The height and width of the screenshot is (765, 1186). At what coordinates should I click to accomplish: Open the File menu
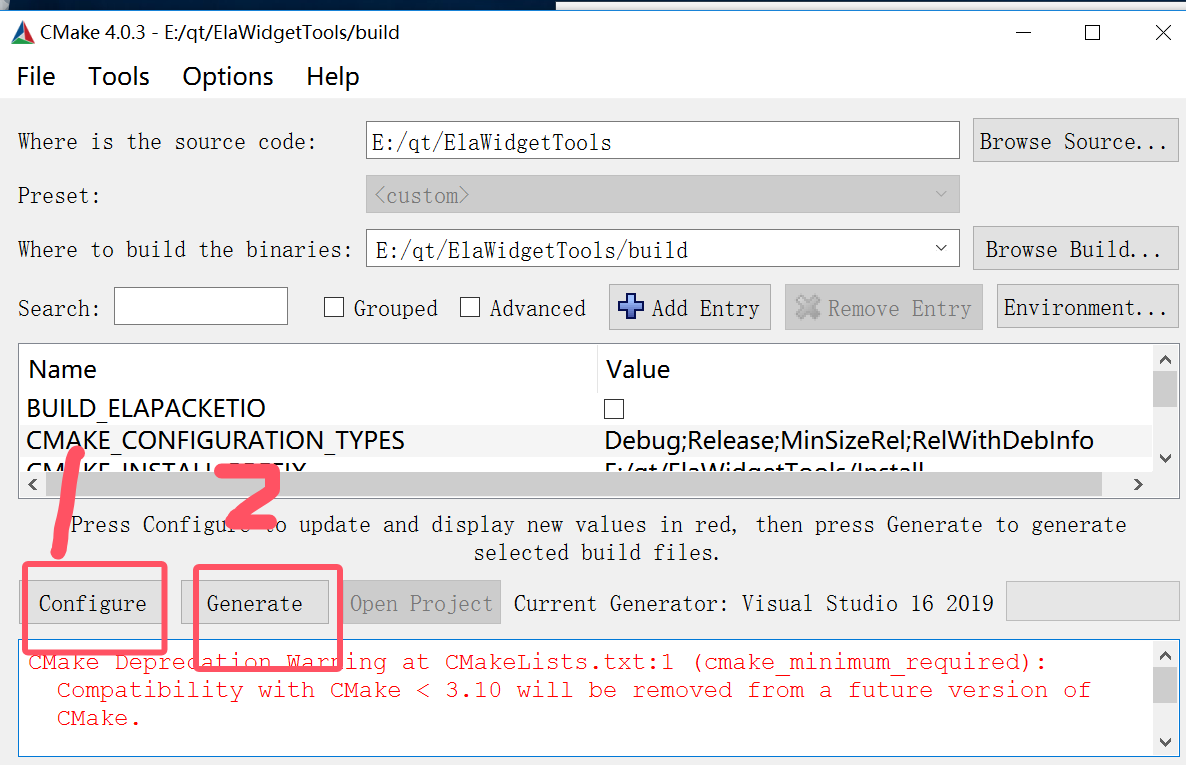click(36, 76)
